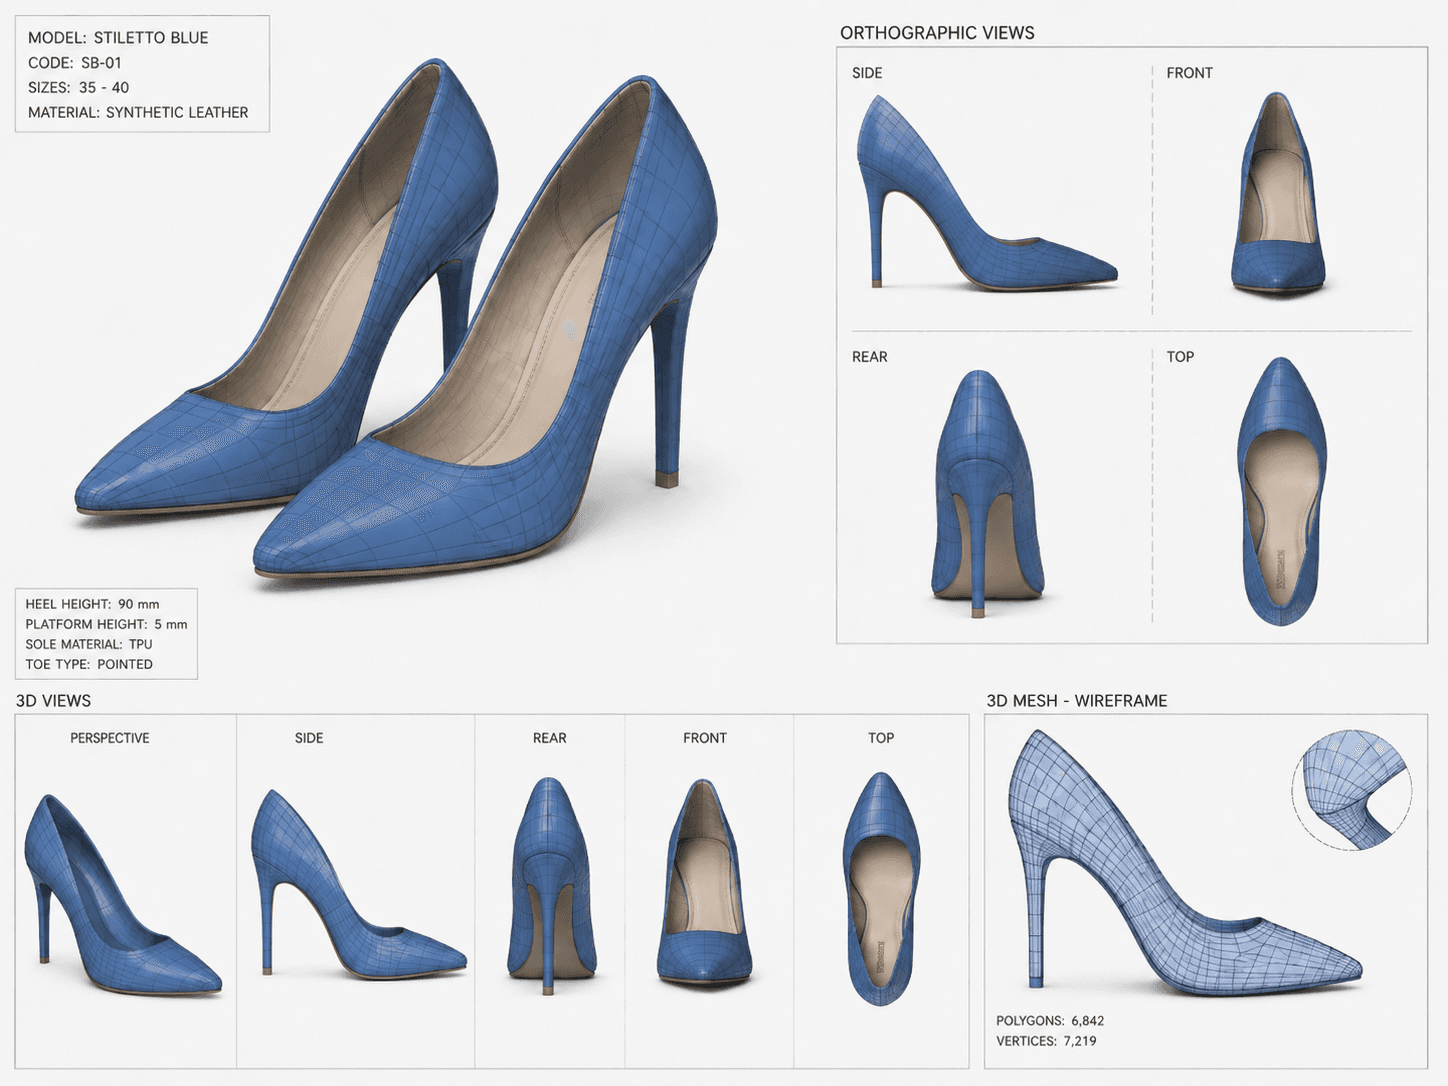
Task: Click 'VERTICES: 7,219' text
Action: (1046, 1041)
